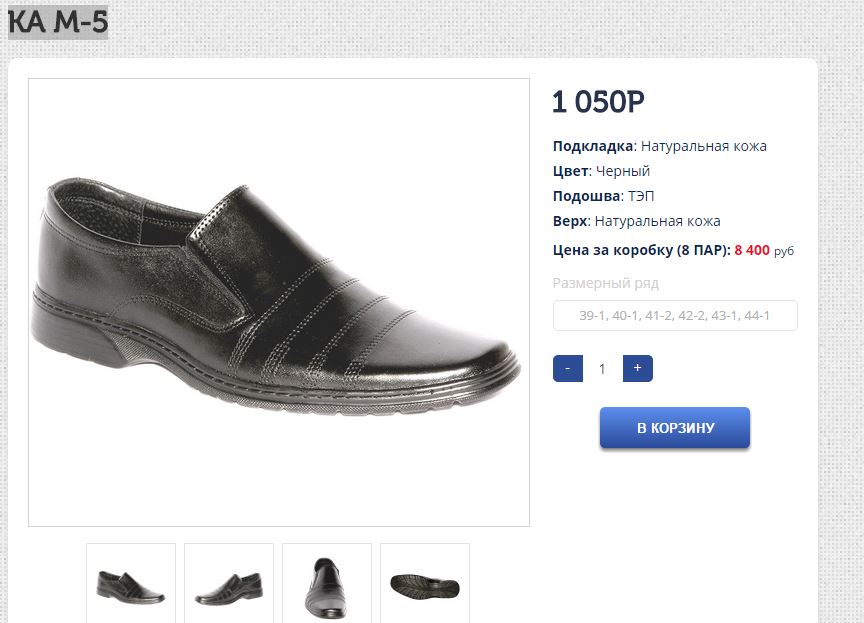Click the Размерный ряд label
Image resolution: width=864 pixels, height=623 pixels.
pos(606,283)
